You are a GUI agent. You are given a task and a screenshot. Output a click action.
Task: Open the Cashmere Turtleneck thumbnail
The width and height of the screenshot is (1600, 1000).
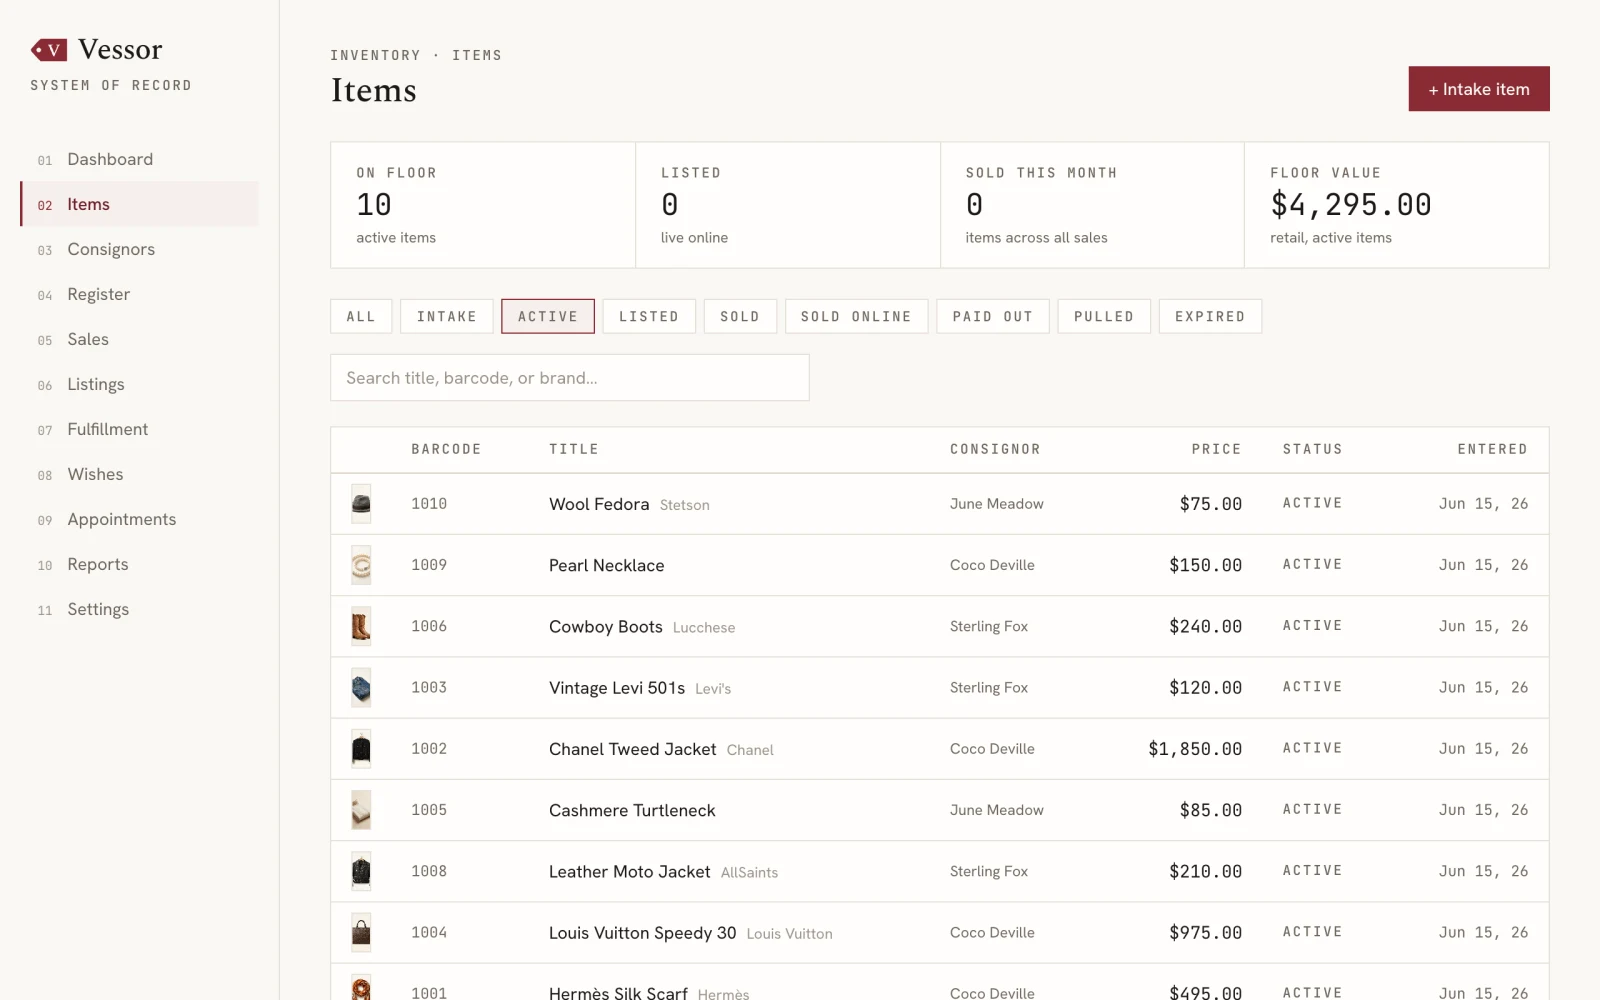pos(361,810)
